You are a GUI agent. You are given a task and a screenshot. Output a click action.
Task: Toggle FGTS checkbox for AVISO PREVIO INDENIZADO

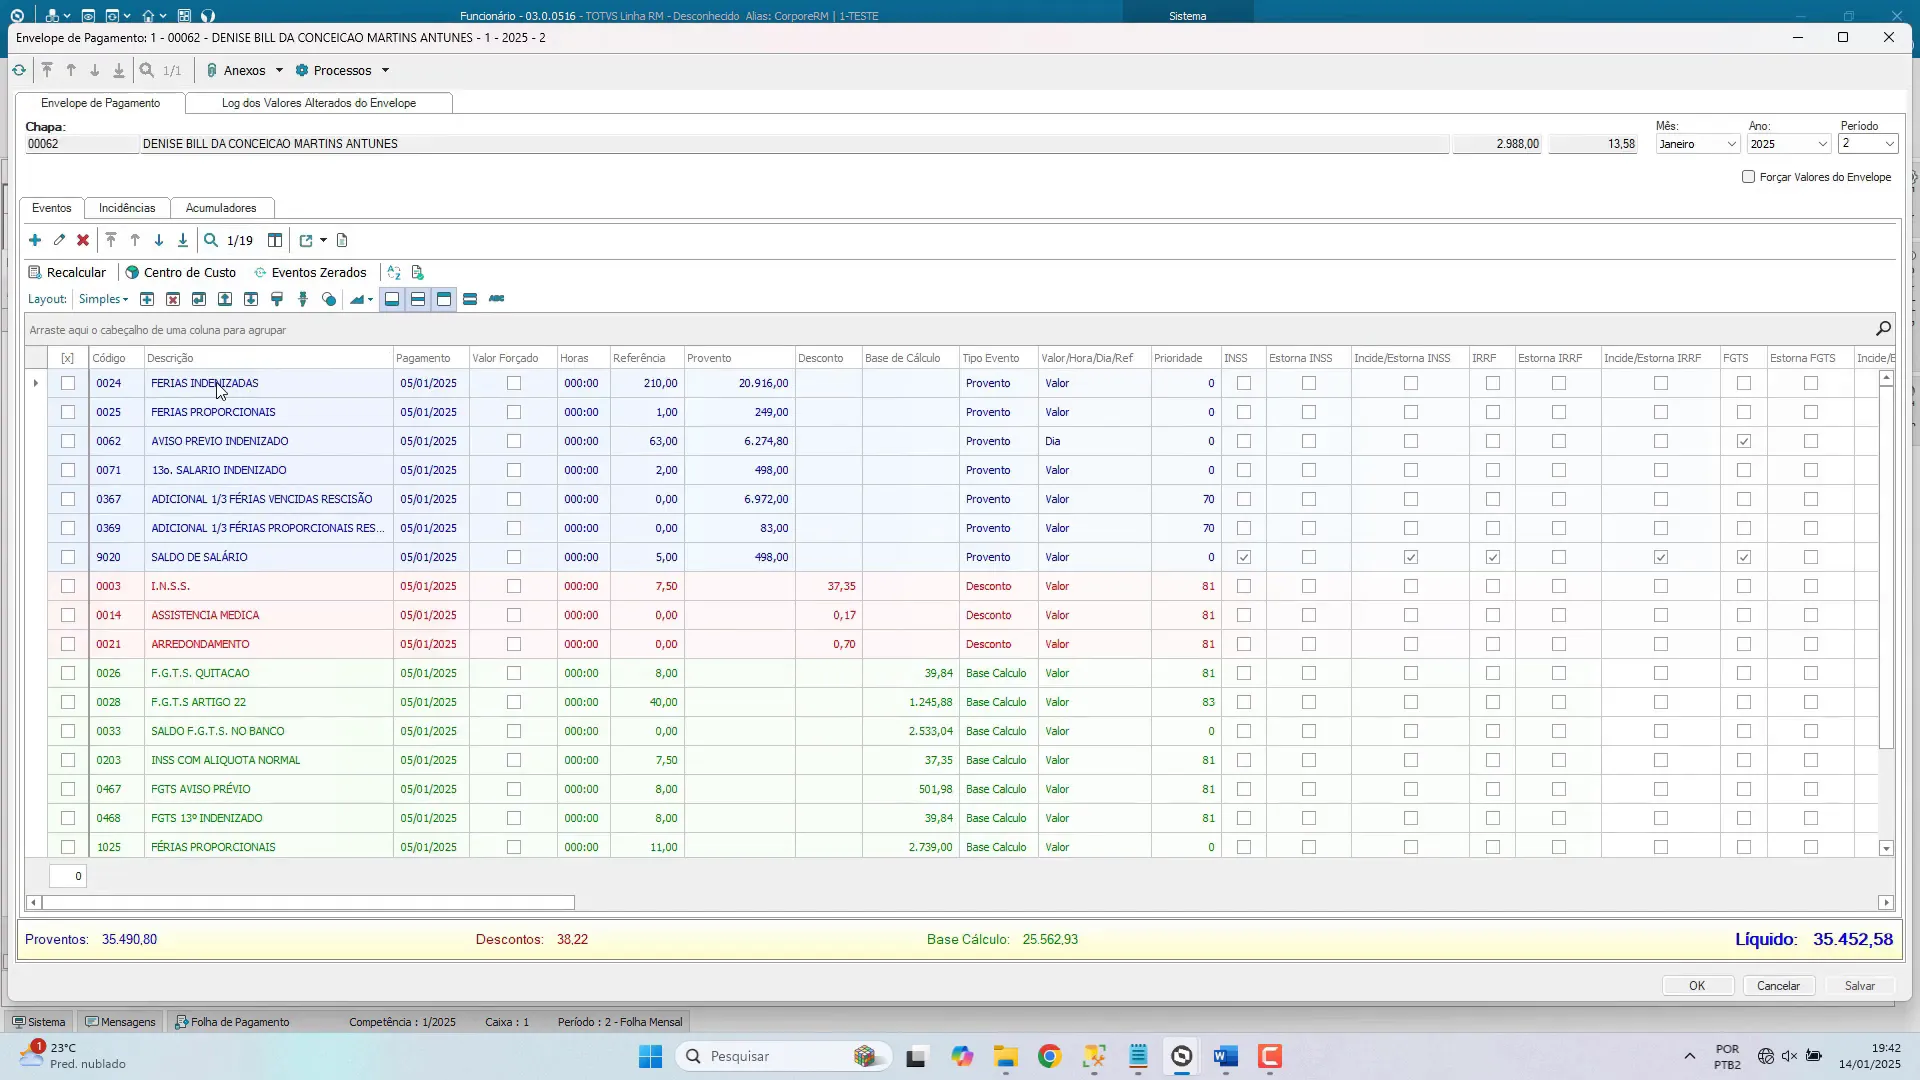click(1744, 441)
